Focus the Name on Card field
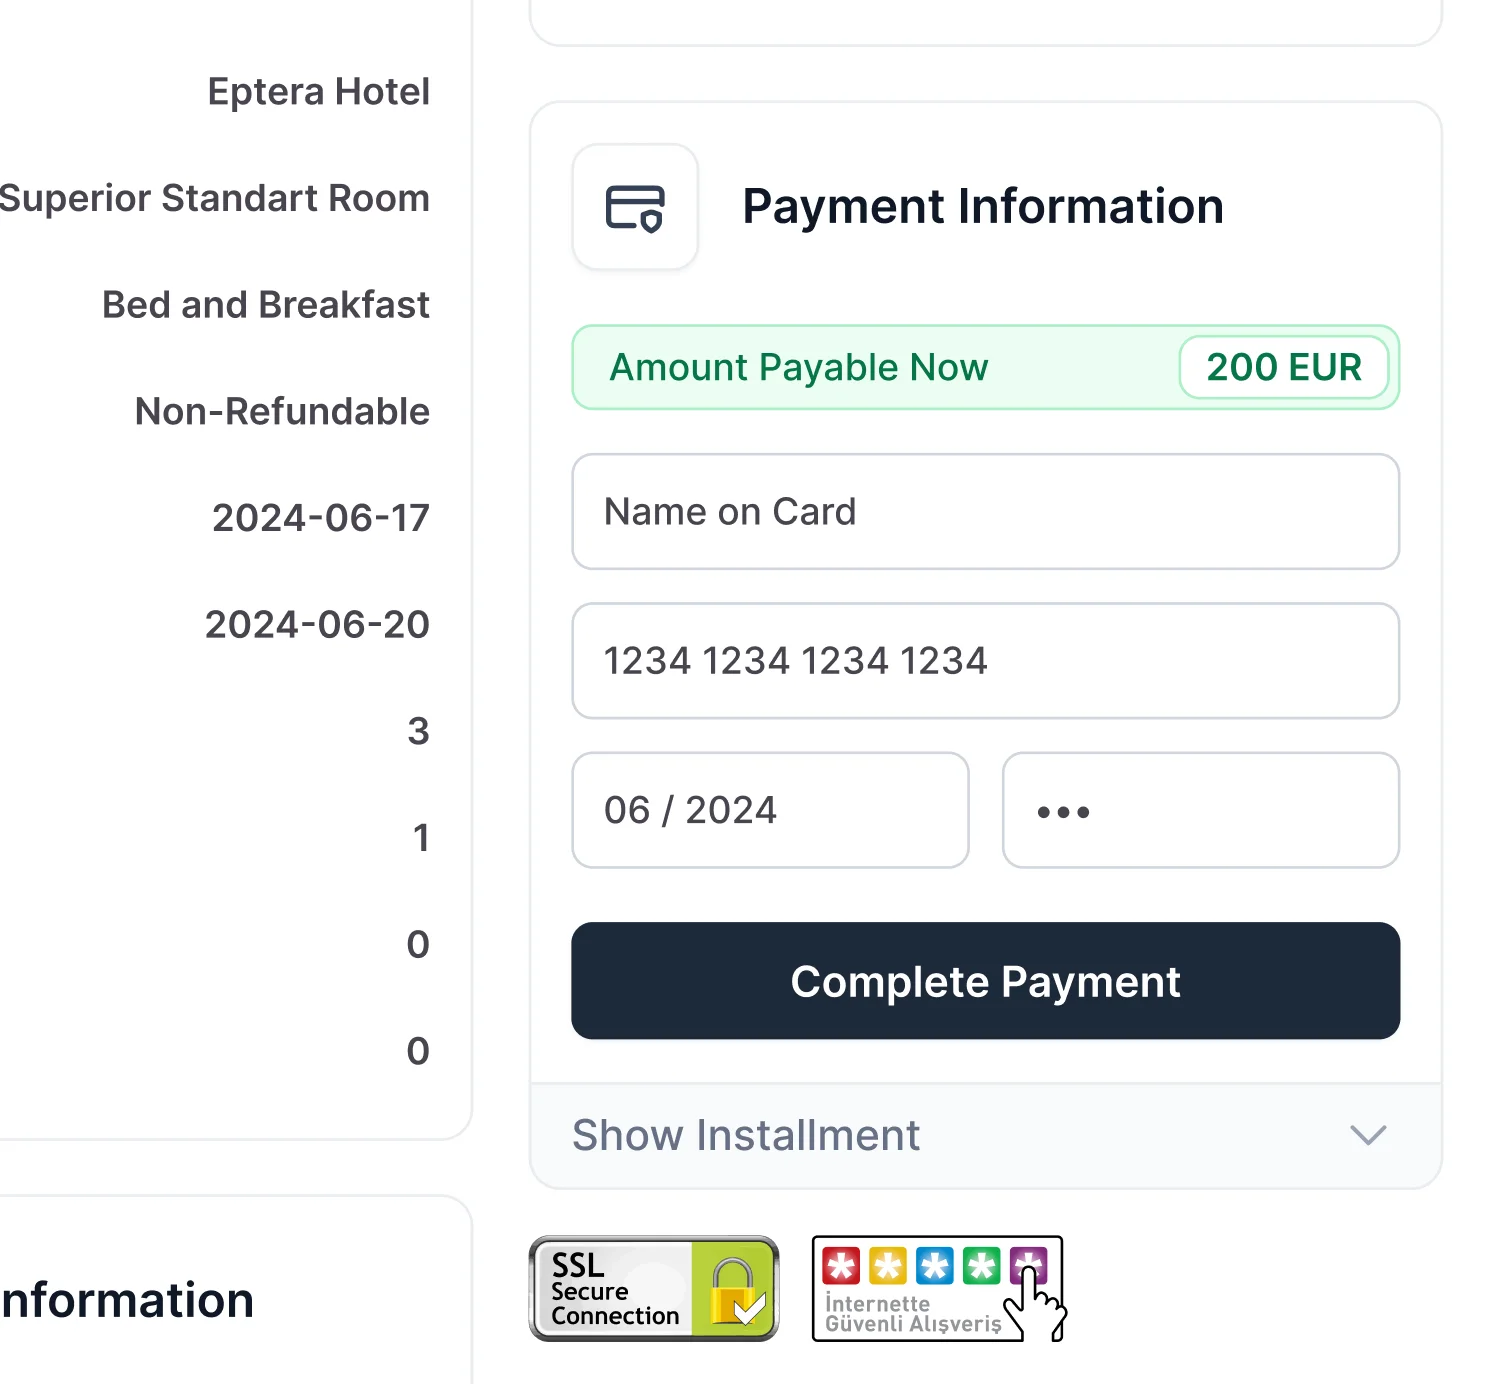 click(986, 512)
